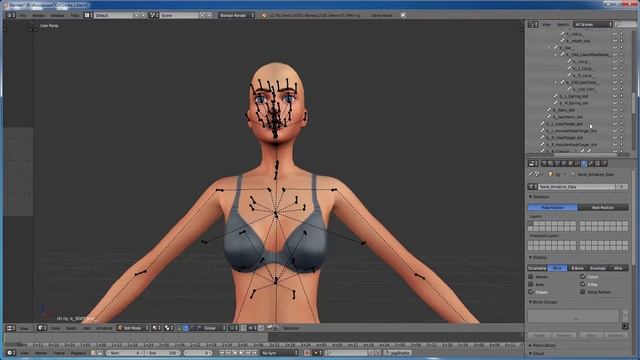Switch bone display to B-Bone
This screenshot has height=360, width=640.
click(578, 268)
